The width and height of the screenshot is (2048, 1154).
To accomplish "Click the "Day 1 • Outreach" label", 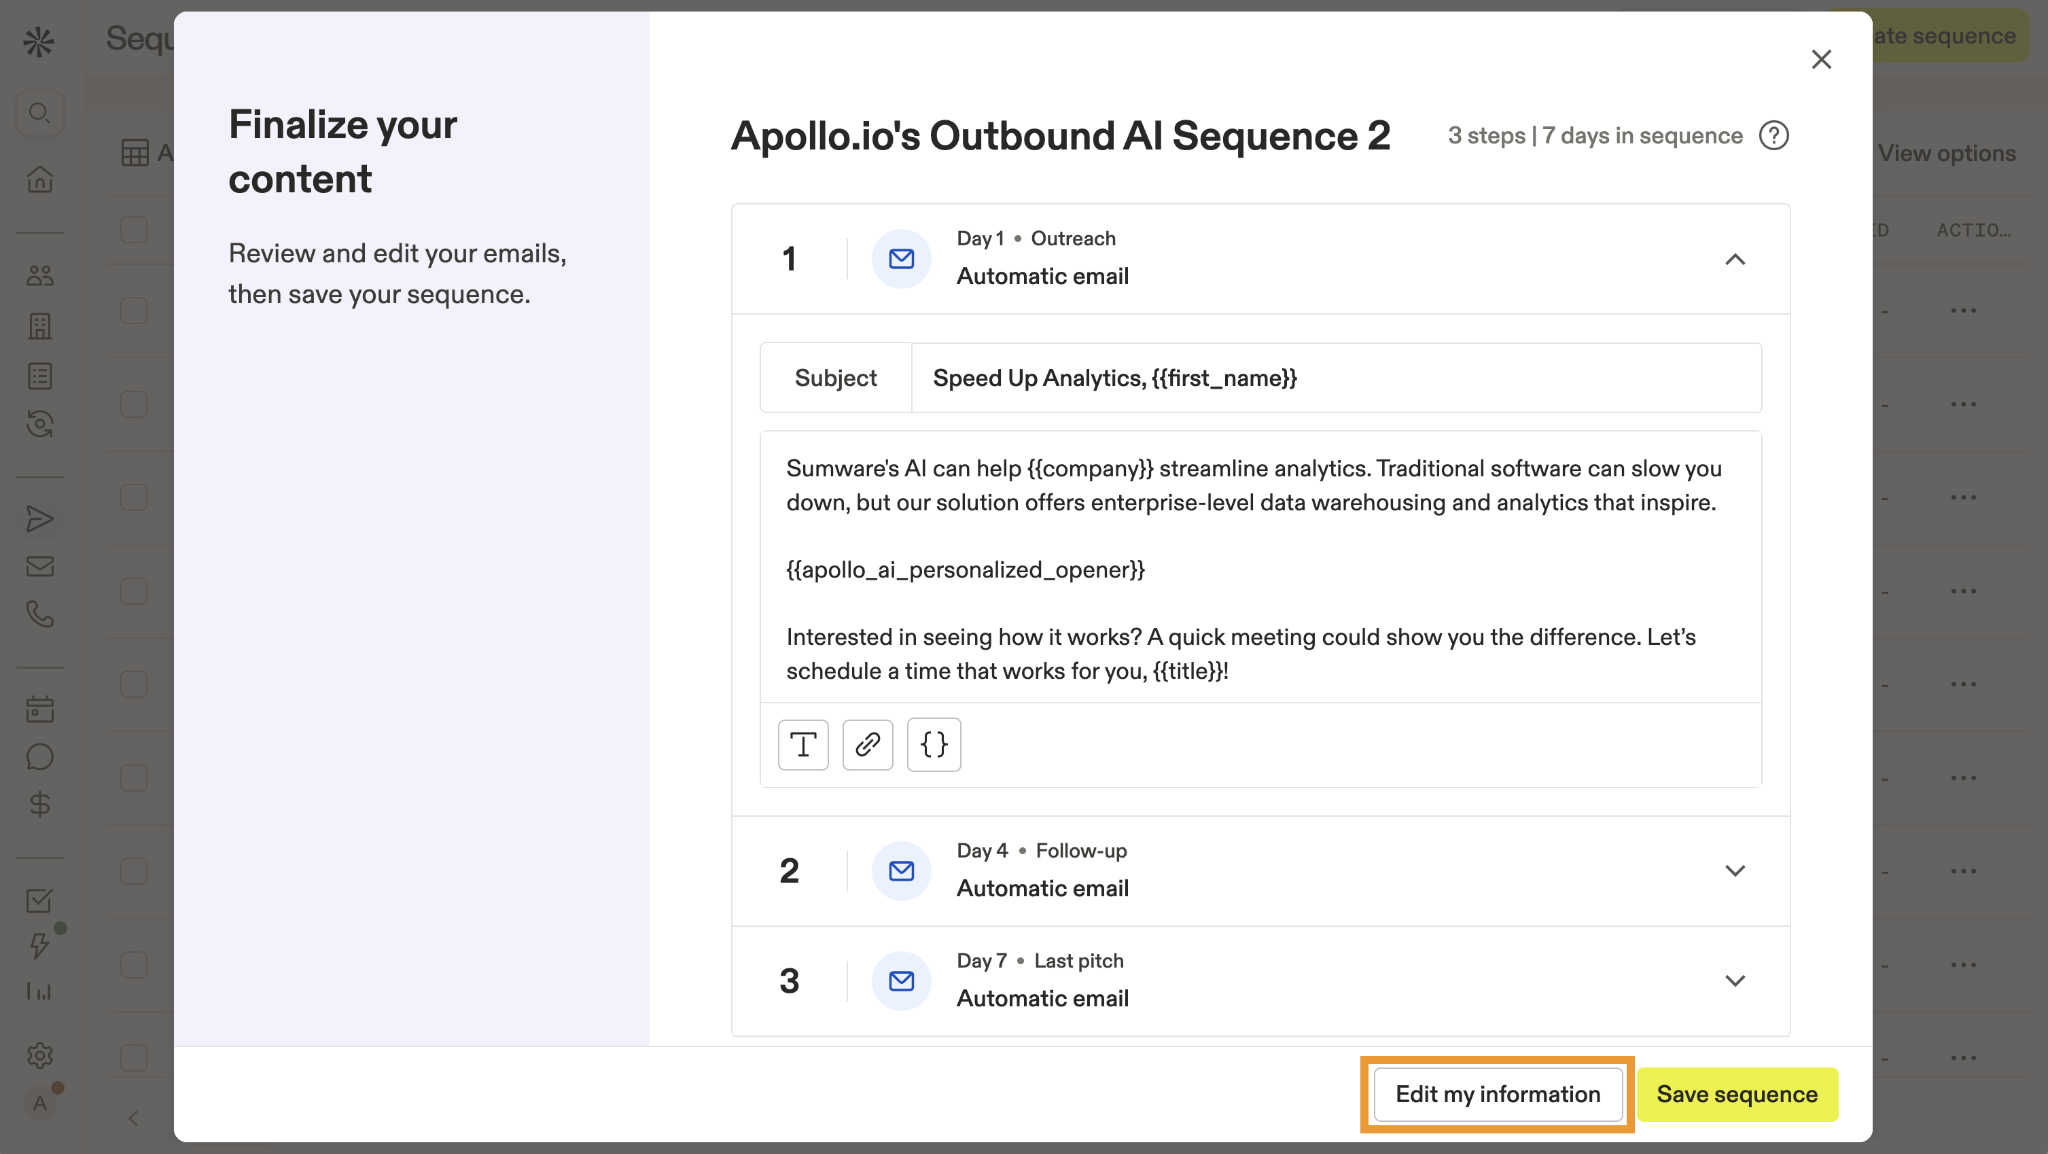I will point(1036,238).
